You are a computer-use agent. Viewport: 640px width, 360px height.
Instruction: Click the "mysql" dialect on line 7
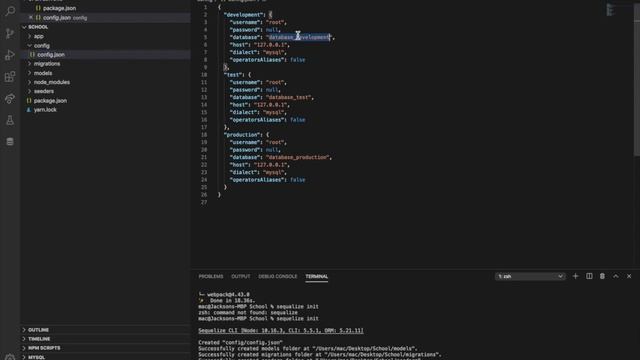tap(274, 52)
